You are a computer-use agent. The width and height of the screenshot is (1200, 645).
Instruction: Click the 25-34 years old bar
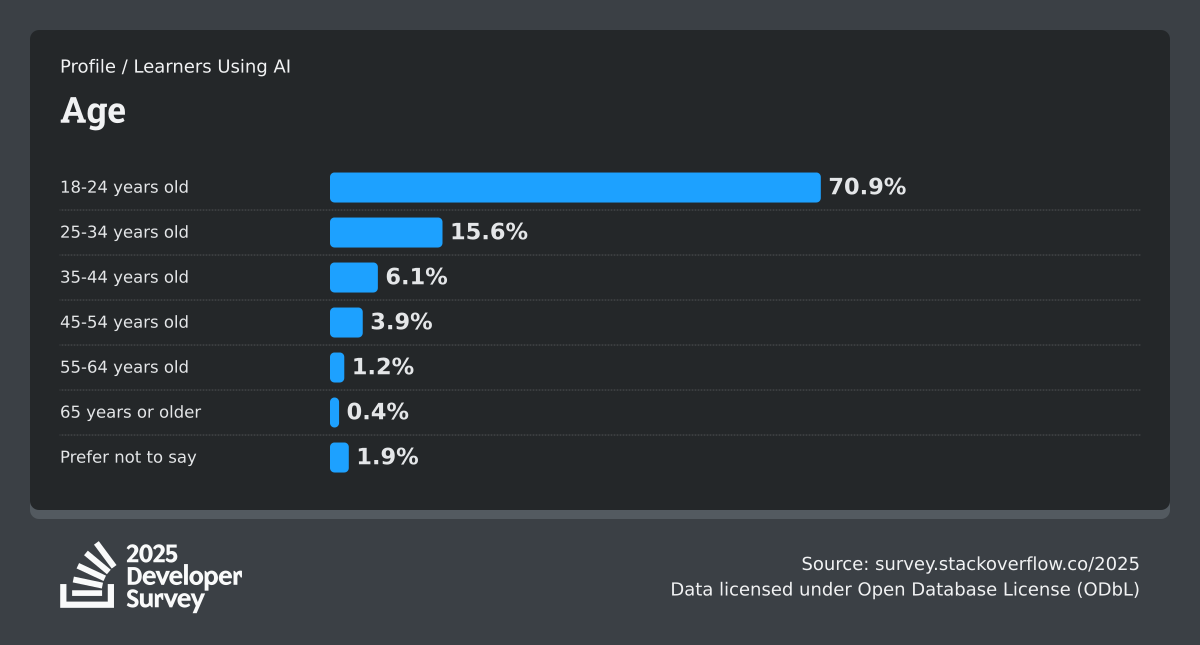[386, 232]
